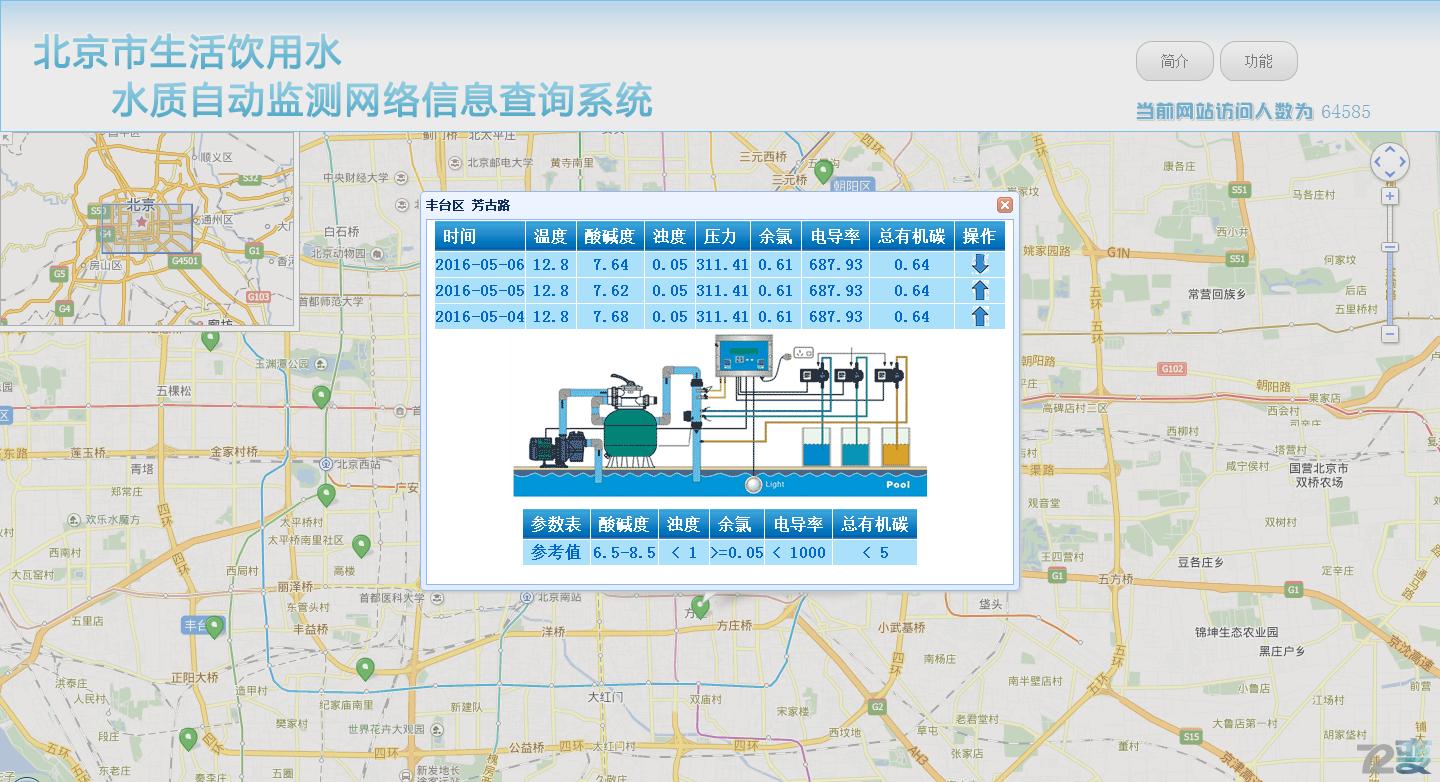Viewport: 1440px width, 782px height.
Task: Open the 简介 introduction page
Action: pyautogui.click(x=1174, y=61)
